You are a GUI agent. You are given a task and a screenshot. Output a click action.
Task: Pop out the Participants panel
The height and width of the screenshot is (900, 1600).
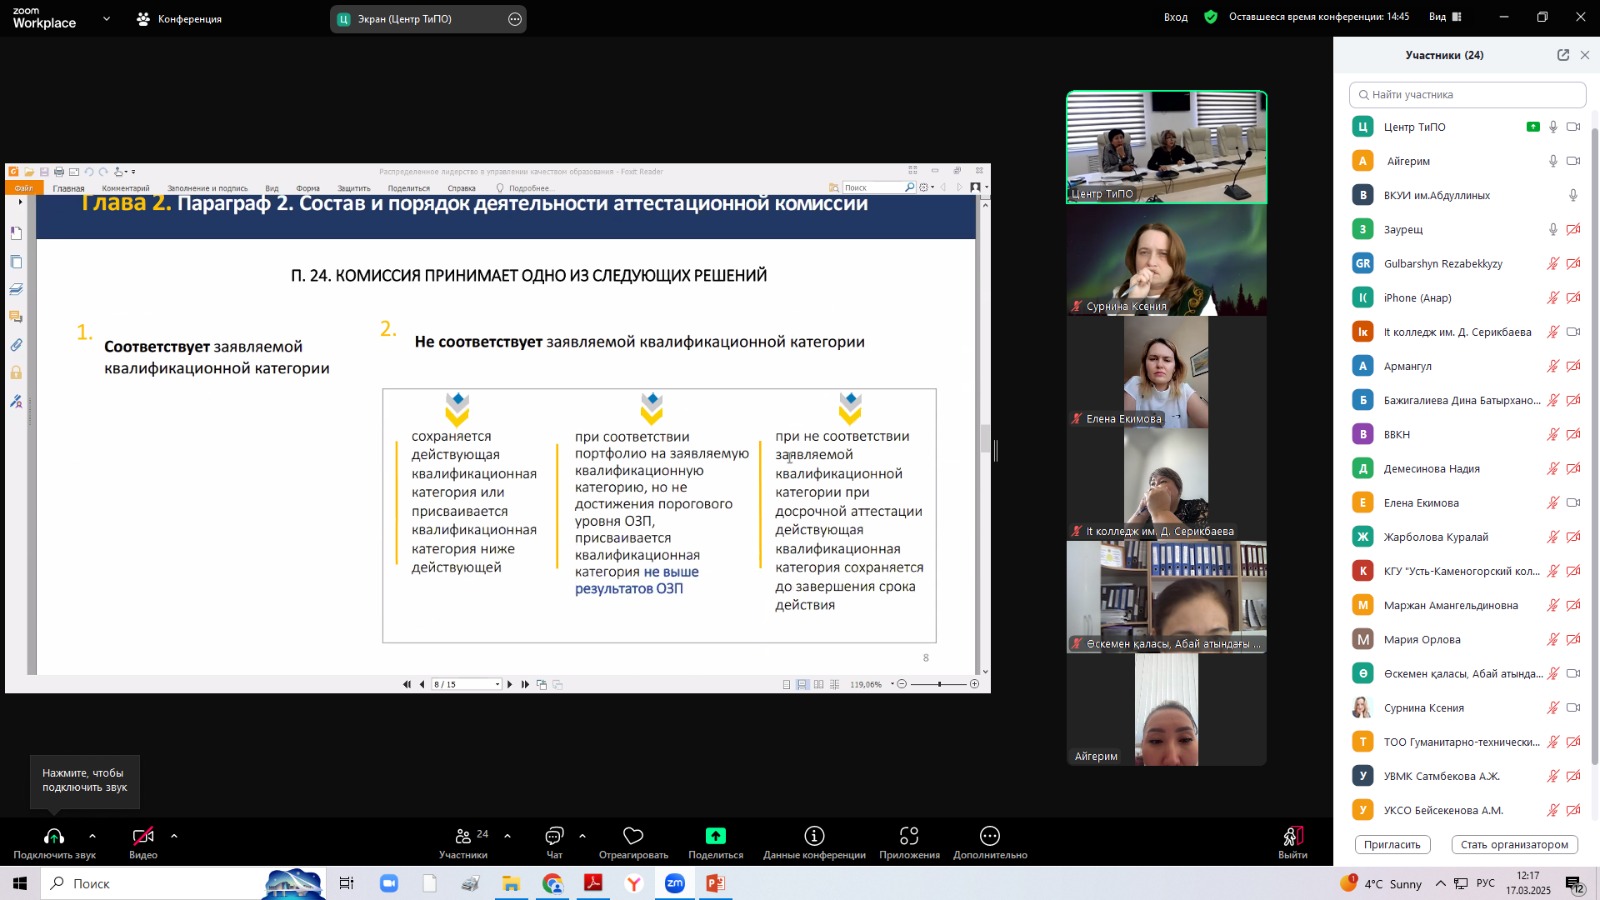(1563, 55)
